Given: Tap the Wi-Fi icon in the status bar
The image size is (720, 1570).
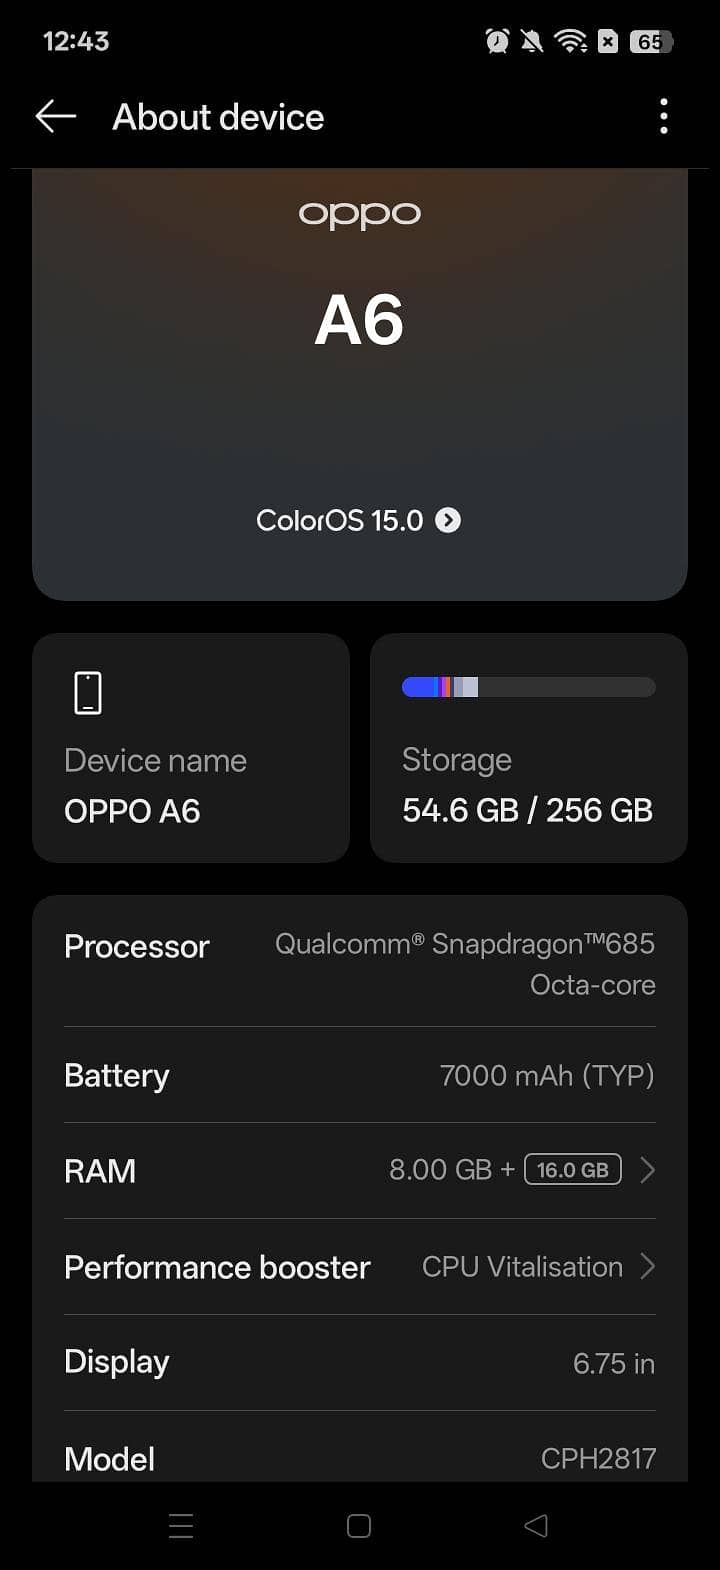Looking at the screenshot, I should point(570,41).
